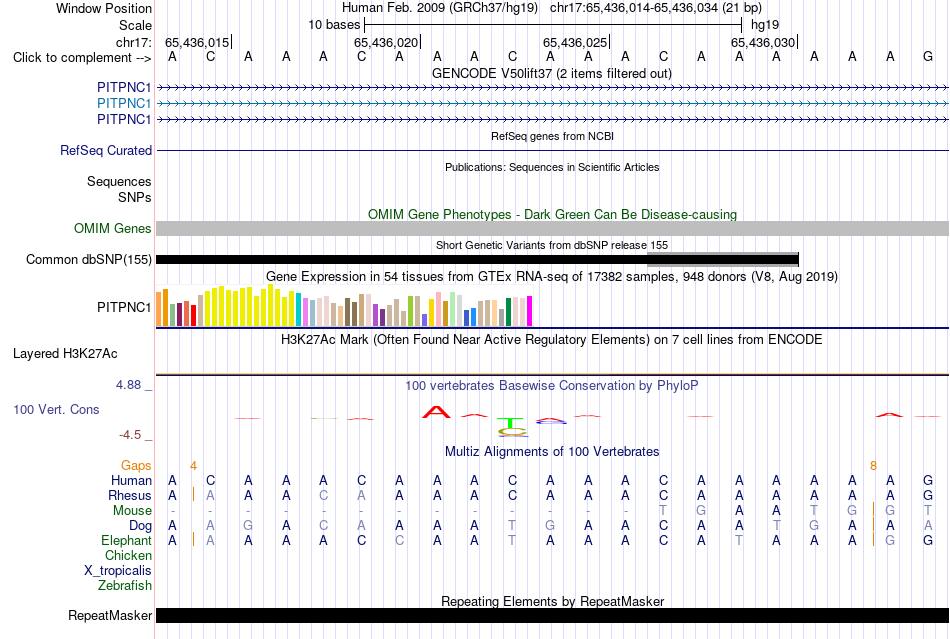Click the hg19 assembly label
Viewport: 950px width, 639px height.
click(765, 25)
